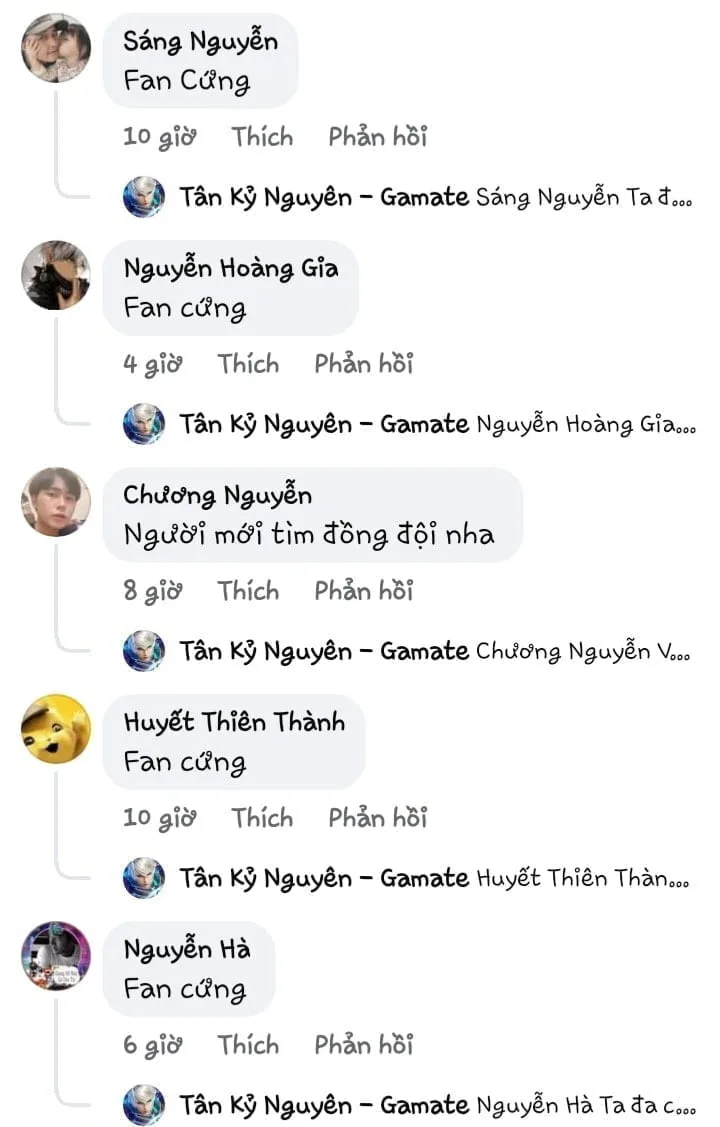
Task: Open Huyết Thiên Thành's name link
Action: pyautogui.click(x=234, y=722)
